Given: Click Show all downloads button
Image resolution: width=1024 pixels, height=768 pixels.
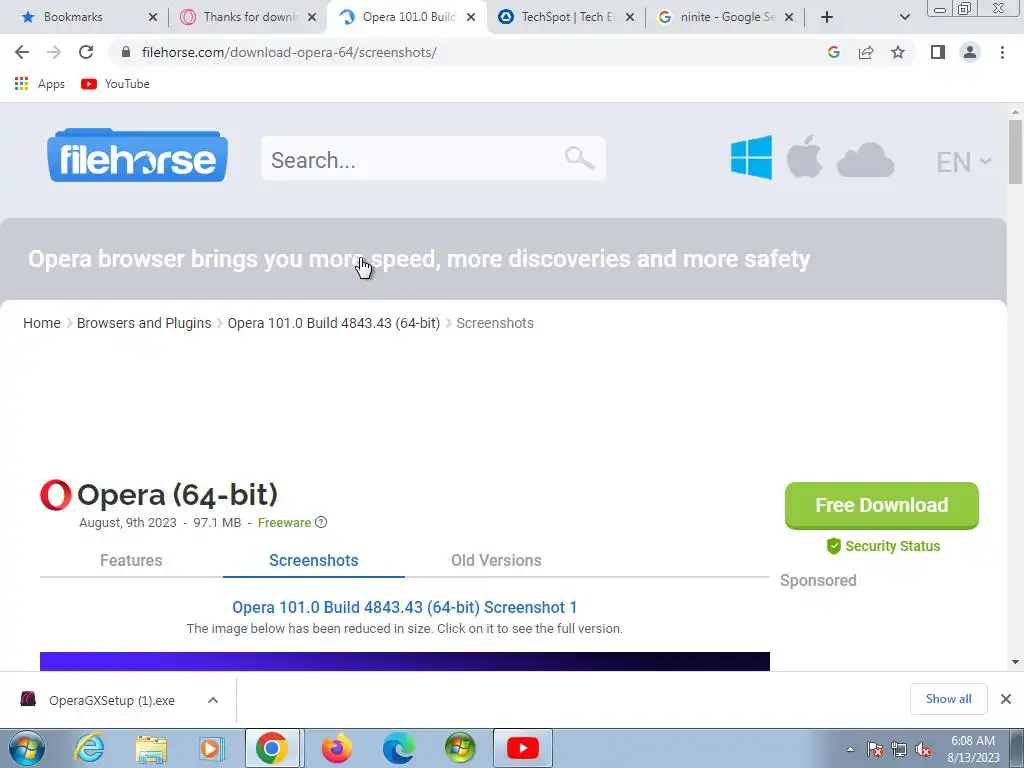Looking at the screenshot, I should pyautogui.click(x=948, y=699).
